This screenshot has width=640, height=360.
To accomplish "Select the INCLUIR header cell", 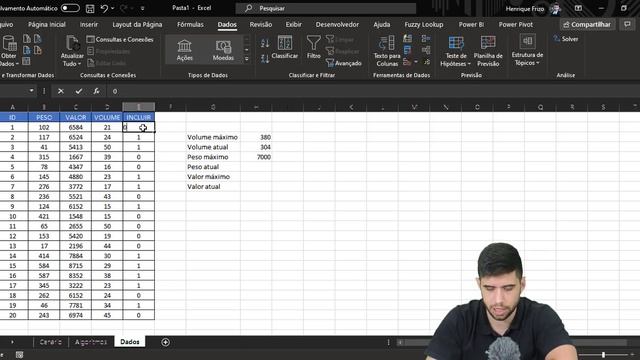I will 138,117.
